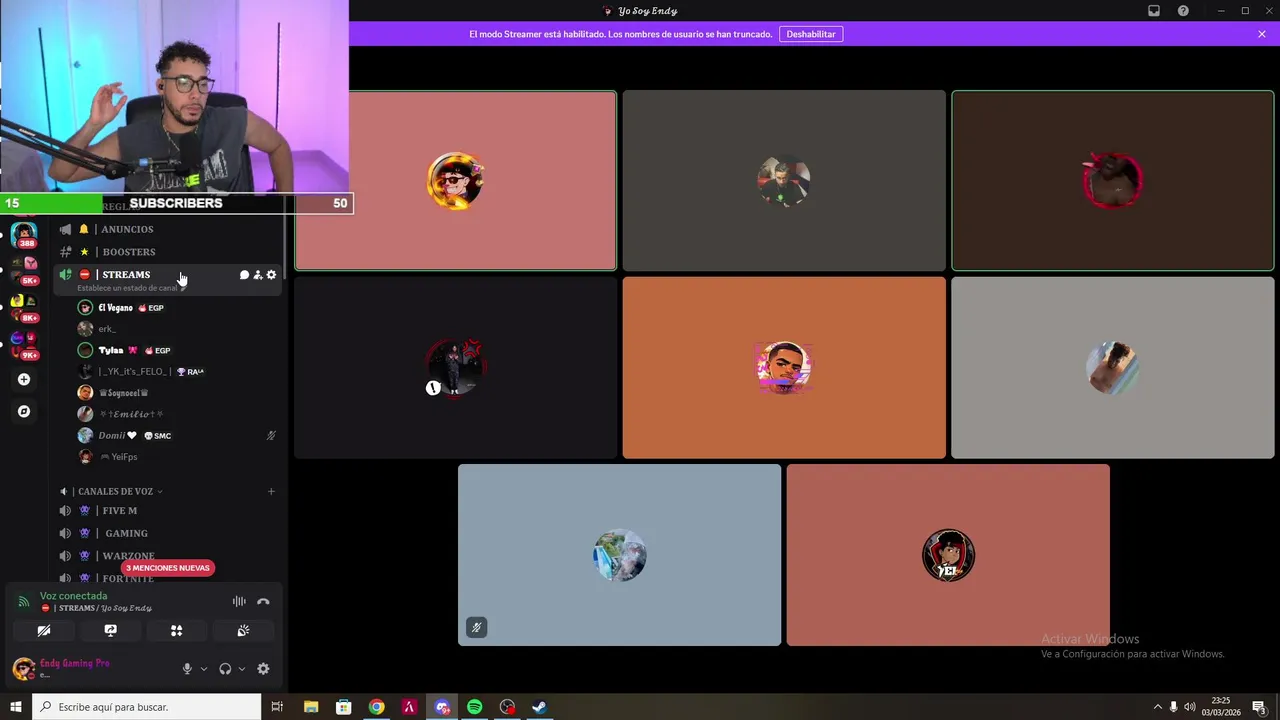Open the server with the 388 badge
1280x720 pixels.
[24, 235]
